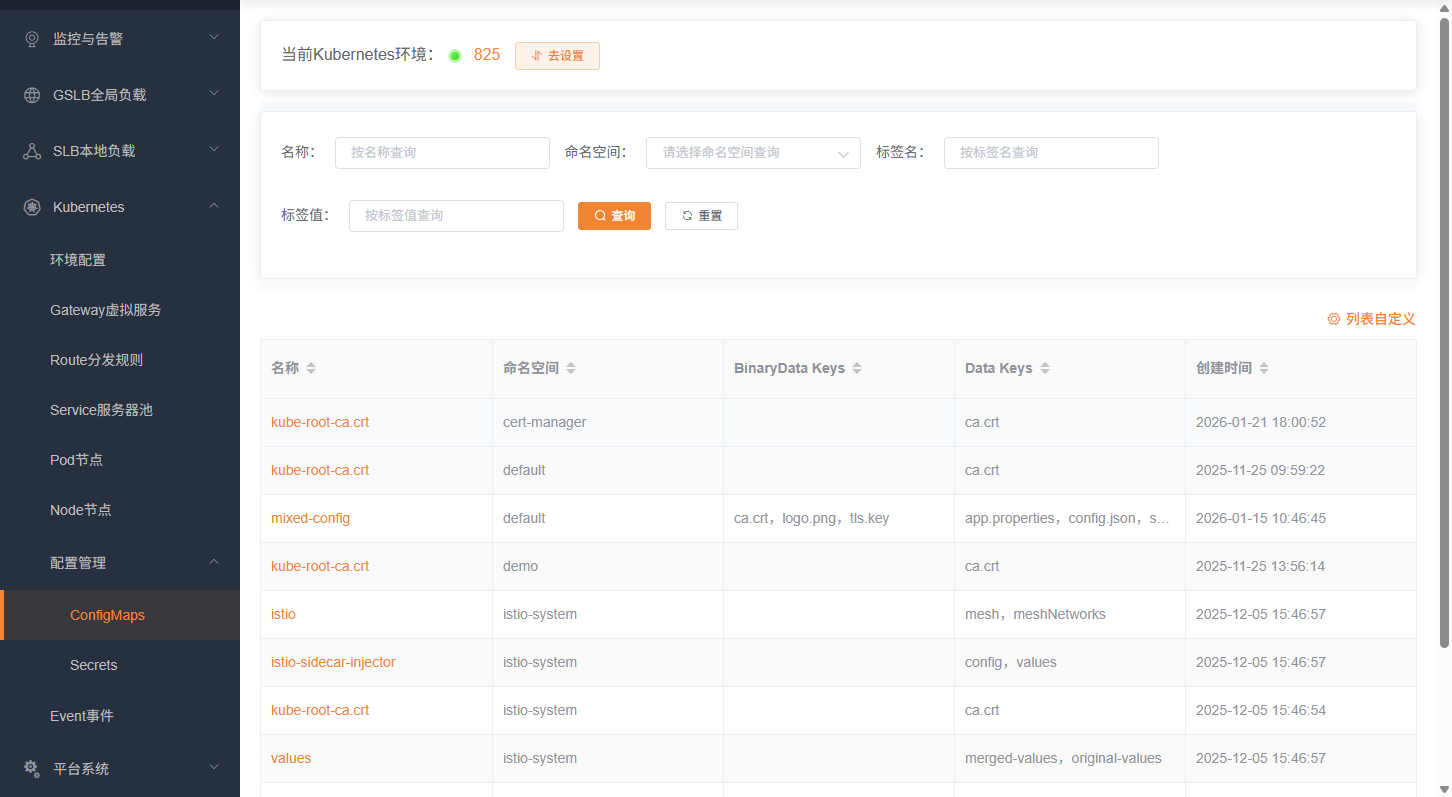Open the namespace query dropdown
This screenshot has height=797, width=1452.
(753, 153)
